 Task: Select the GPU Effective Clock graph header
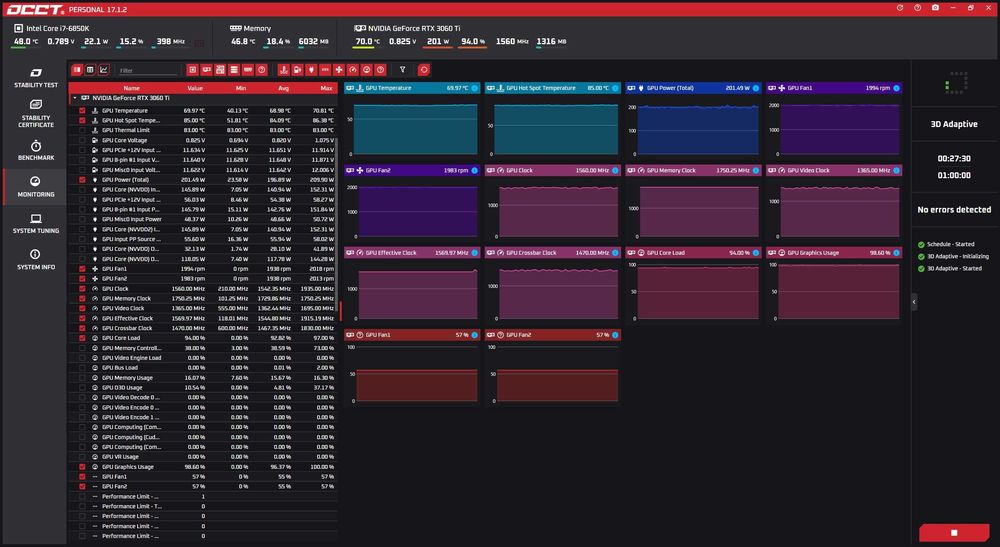pos(412,252)
